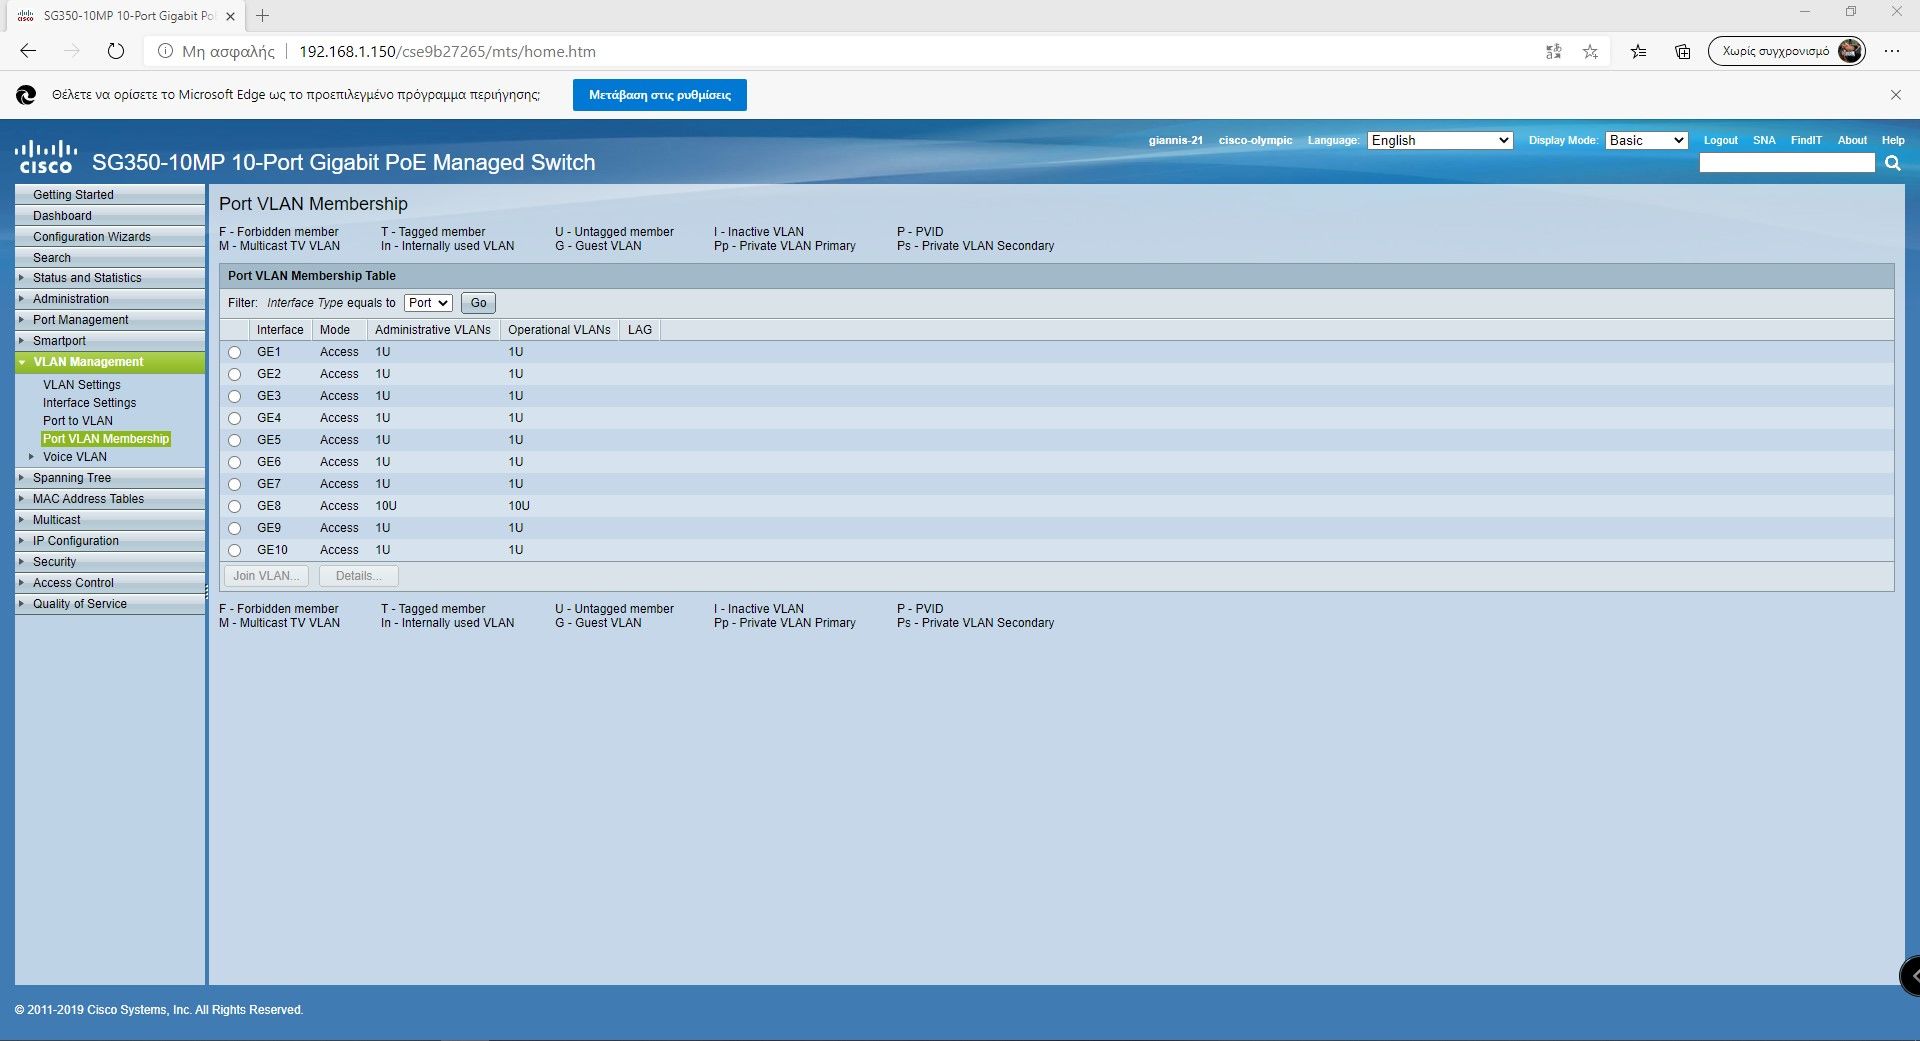Click the browser back arrow

[x=28, y=51]
